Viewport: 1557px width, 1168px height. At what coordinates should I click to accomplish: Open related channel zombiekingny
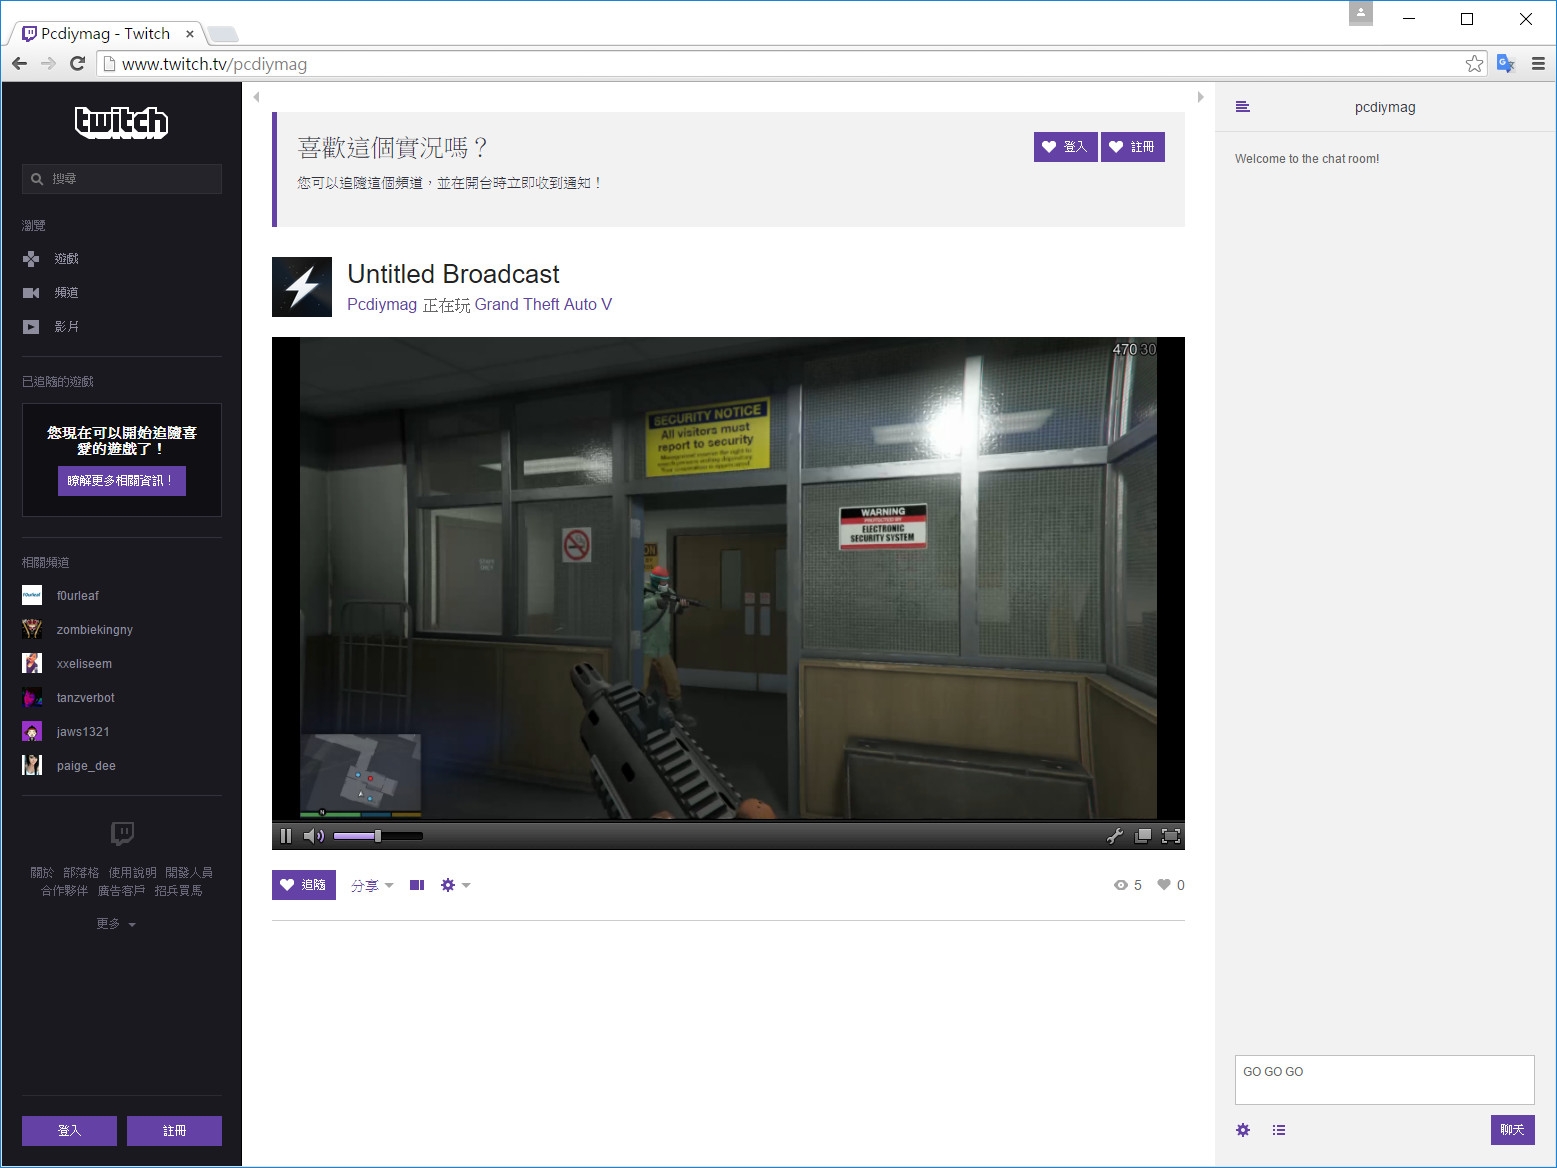(95, 630)
